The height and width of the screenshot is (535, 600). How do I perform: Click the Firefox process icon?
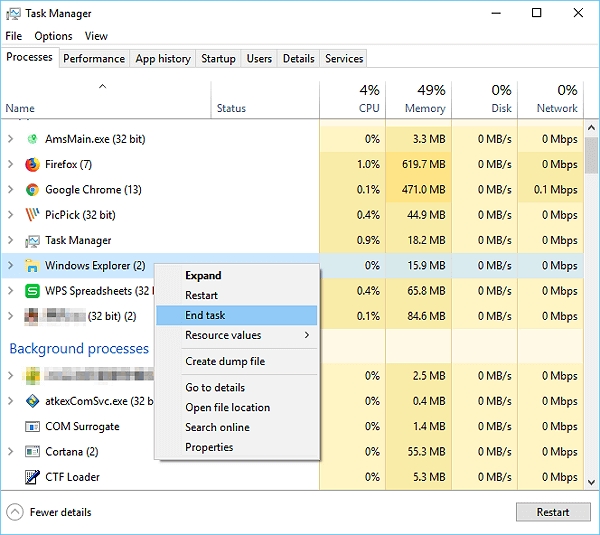[32, 164]
